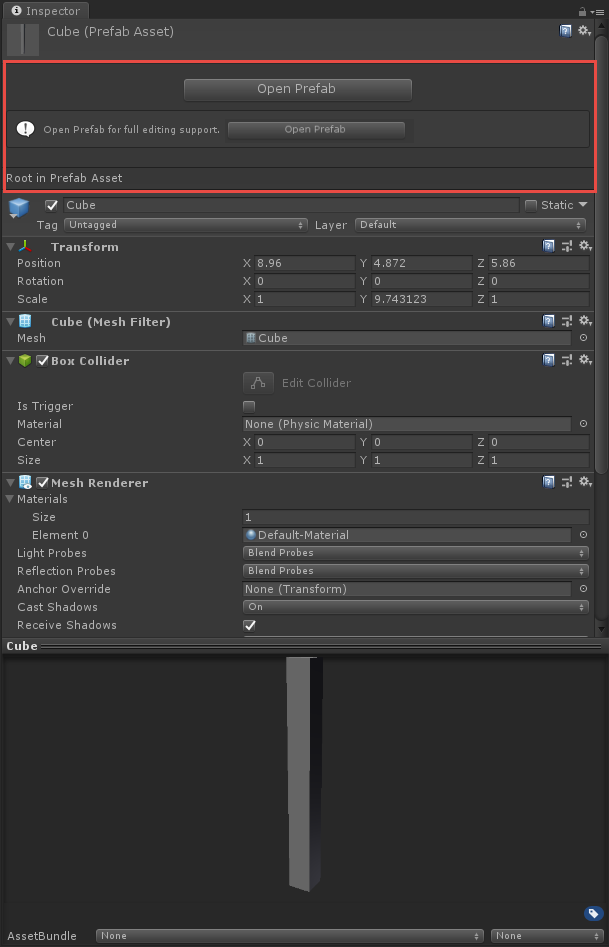Collapse the Transform component foldout
The image size is (609, 947).
tap(10, 246)
